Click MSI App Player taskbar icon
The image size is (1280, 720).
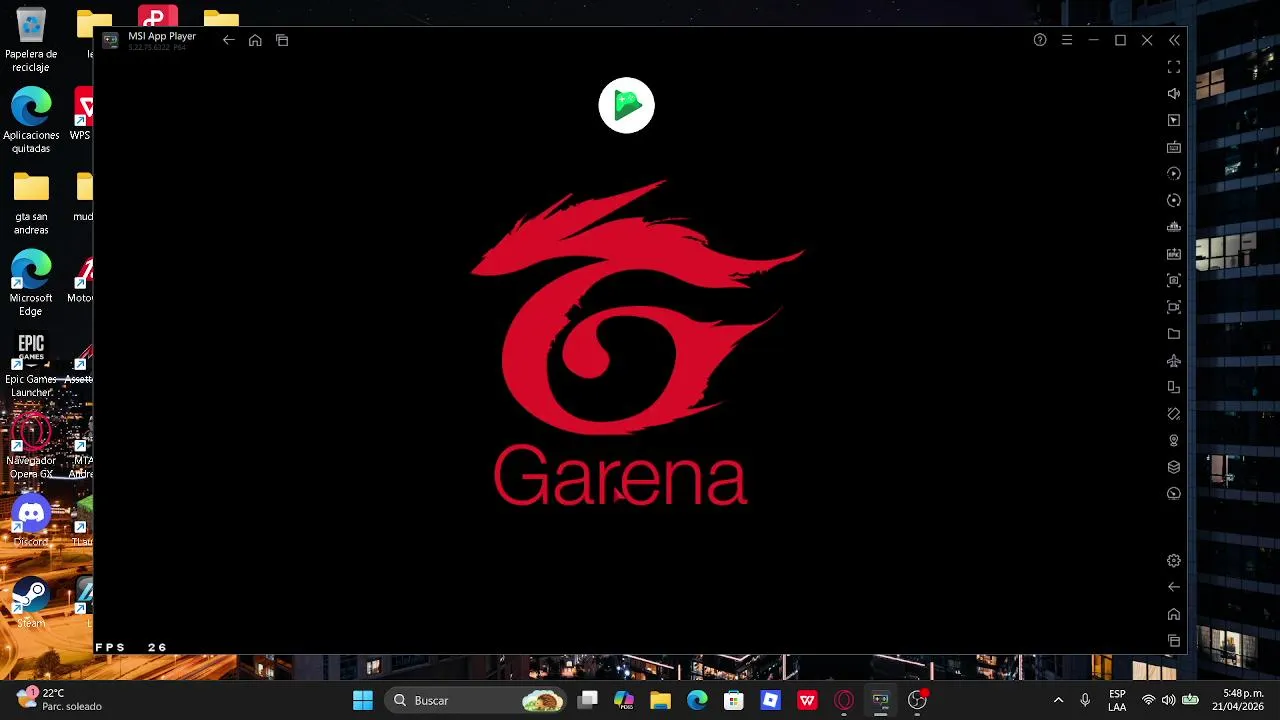pyautogui.click(x=880, y=700)
